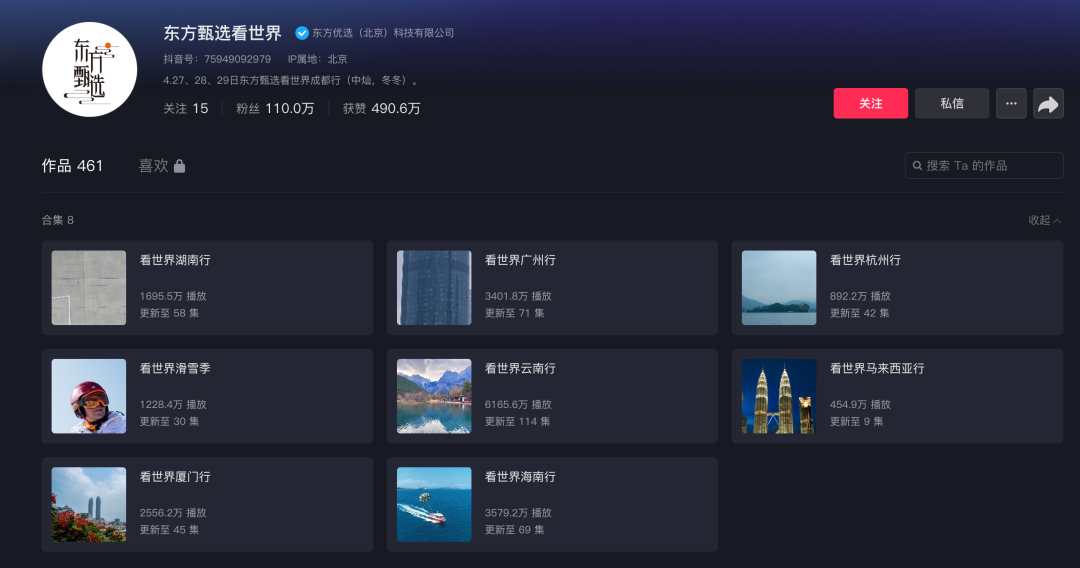
Task: Click the 看世界广州行 title
Action: pos(520,260)
